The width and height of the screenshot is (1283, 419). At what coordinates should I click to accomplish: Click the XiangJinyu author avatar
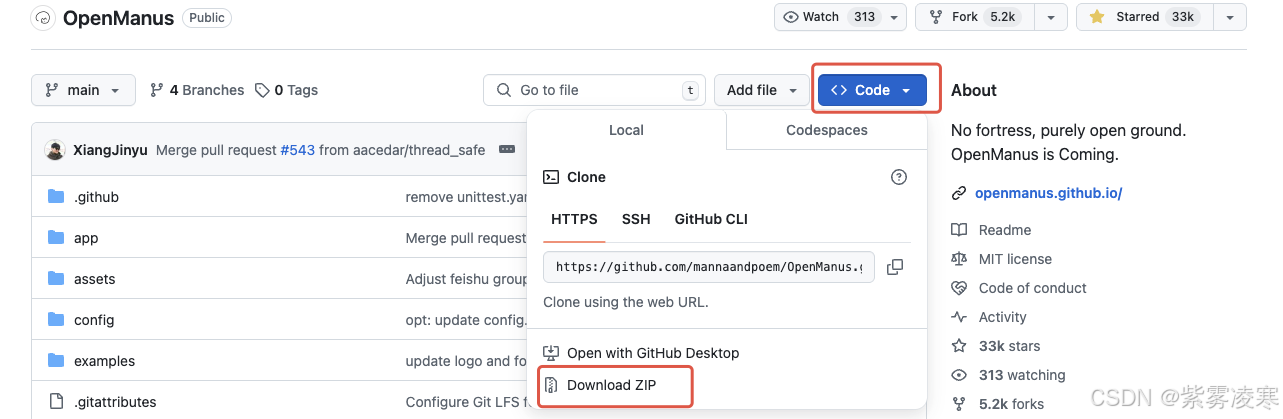[x=55, y=150]
